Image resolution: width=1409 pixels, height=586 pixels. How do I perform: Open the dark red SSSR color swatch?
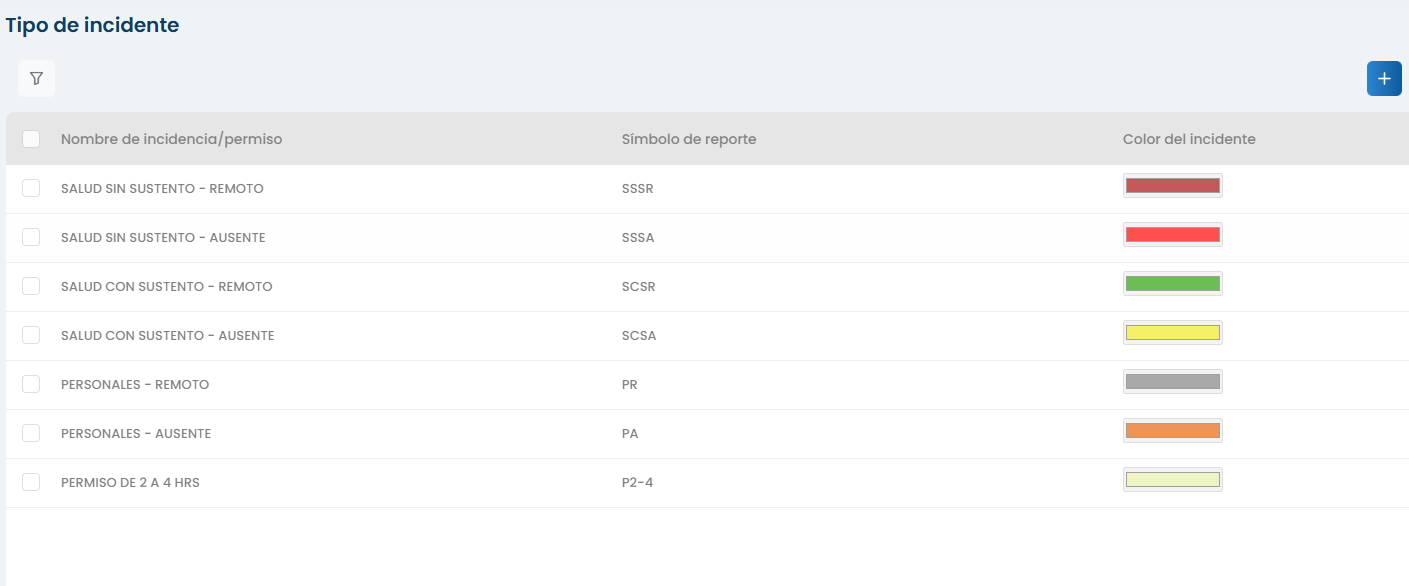click(1172, 185)
